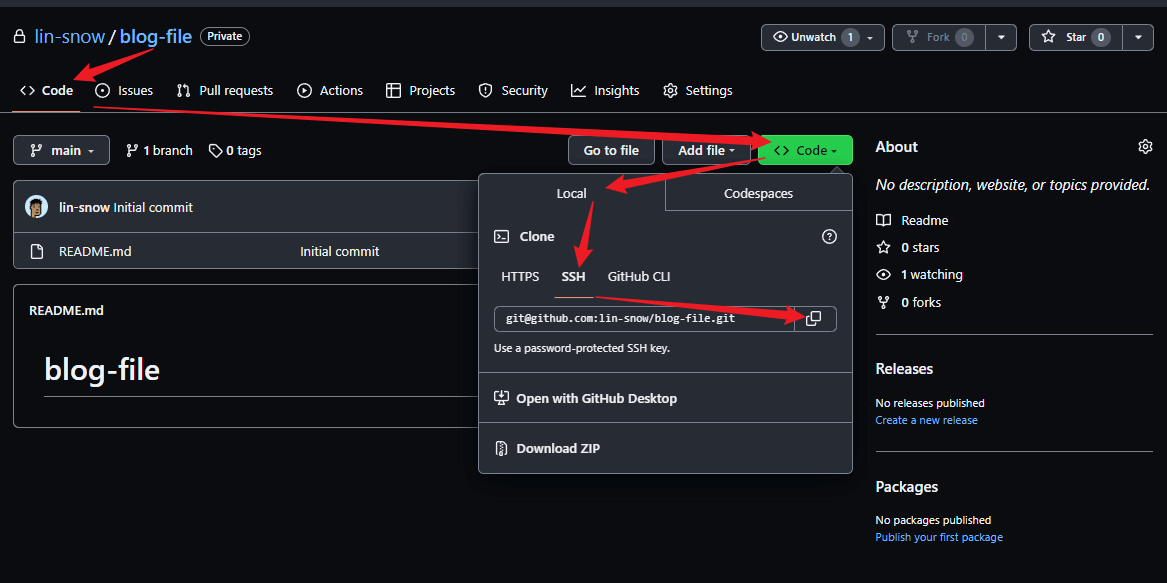Click the README.md file icon

36,252
